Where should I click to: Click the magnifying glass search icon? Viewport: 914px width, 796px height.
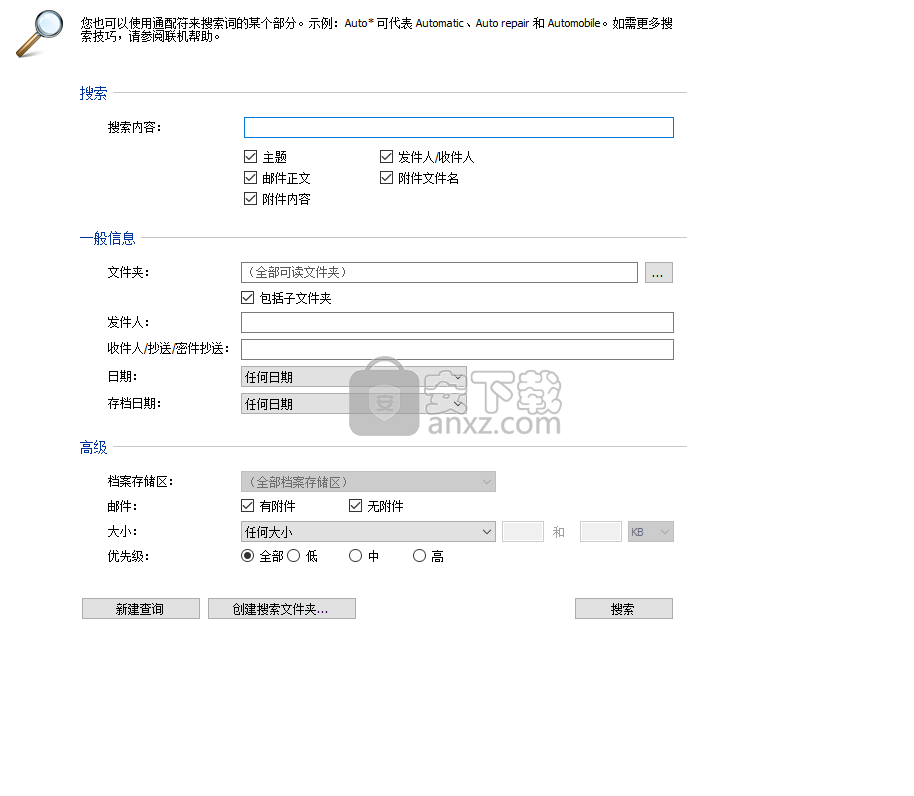click(39, 33)
